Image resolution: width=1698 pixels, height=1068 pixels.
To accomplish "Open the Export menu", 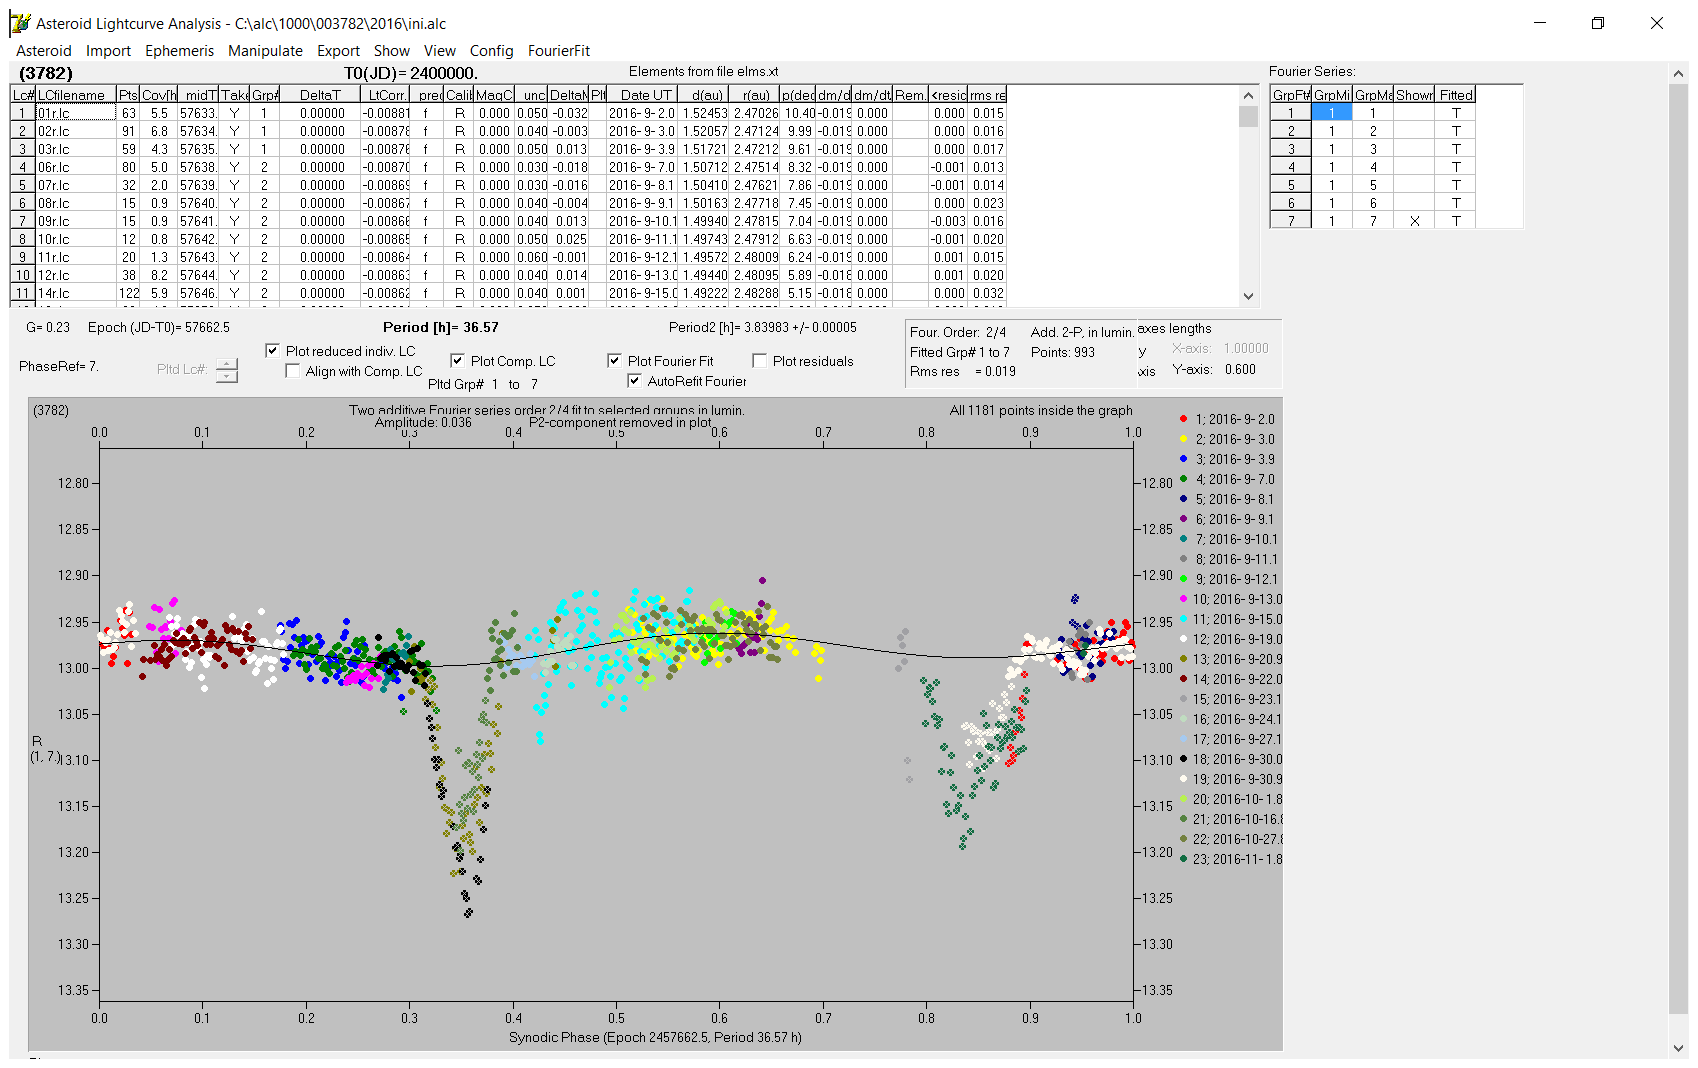I will point(338,51).
